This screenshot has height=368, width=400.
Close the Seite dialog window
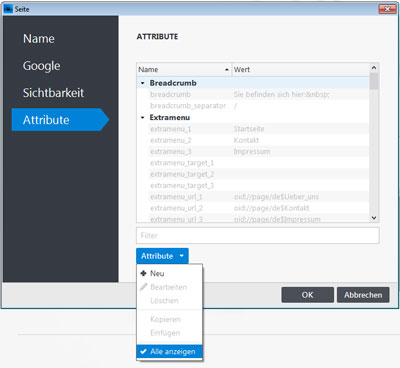pos(387,9)
